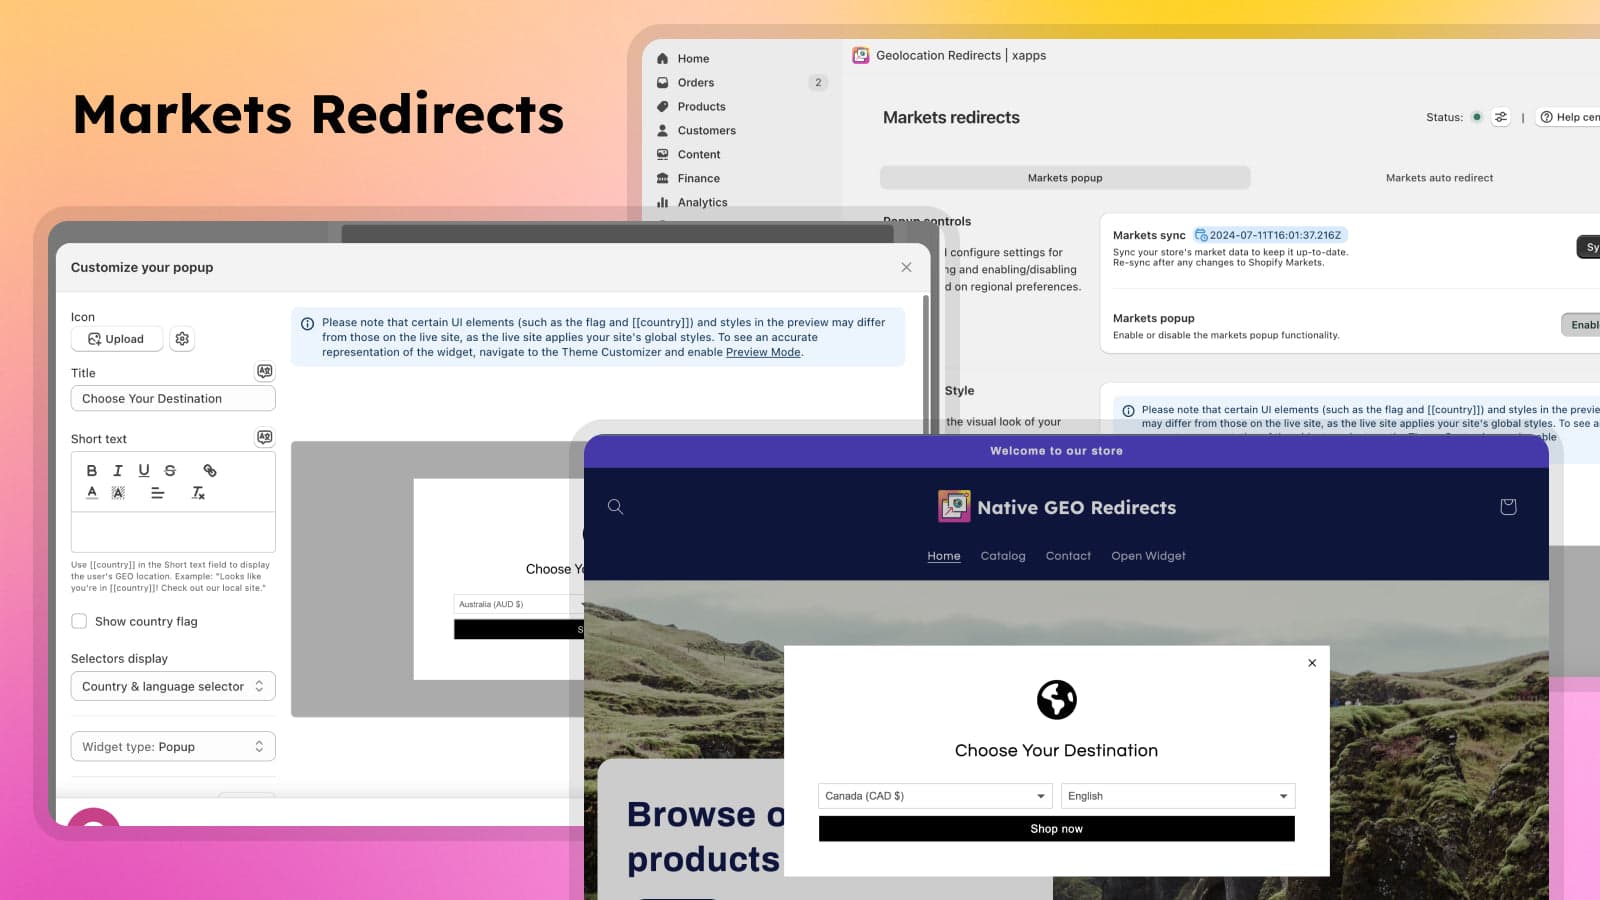Apply italic formatting in Short text editor
The width and height of the screenshot is (1600, 900).
click(x=118, y=470)
